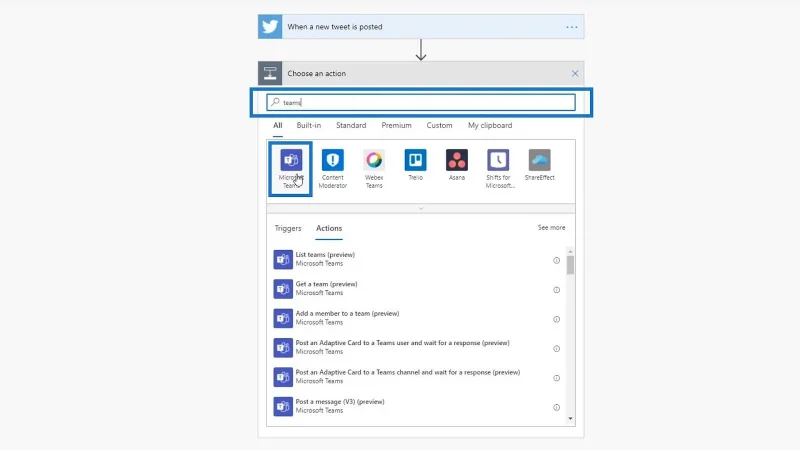The height and width of the screenshot is (450, 800).
Task: Click the Choose an action step icon
Action: coord(270,73)
